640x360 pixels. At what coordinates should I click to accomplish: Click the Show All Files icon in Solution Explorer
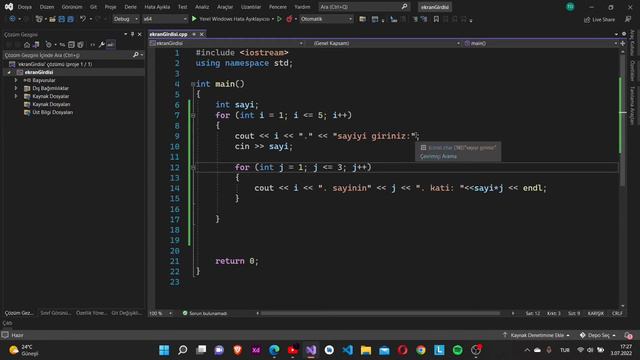(80, 44)
